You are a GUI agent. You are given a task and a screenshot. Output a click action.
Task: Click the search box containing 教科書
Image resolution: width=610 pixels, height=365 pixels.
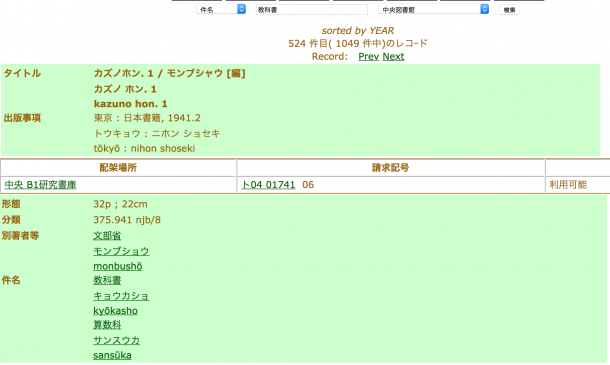[312, 10]
